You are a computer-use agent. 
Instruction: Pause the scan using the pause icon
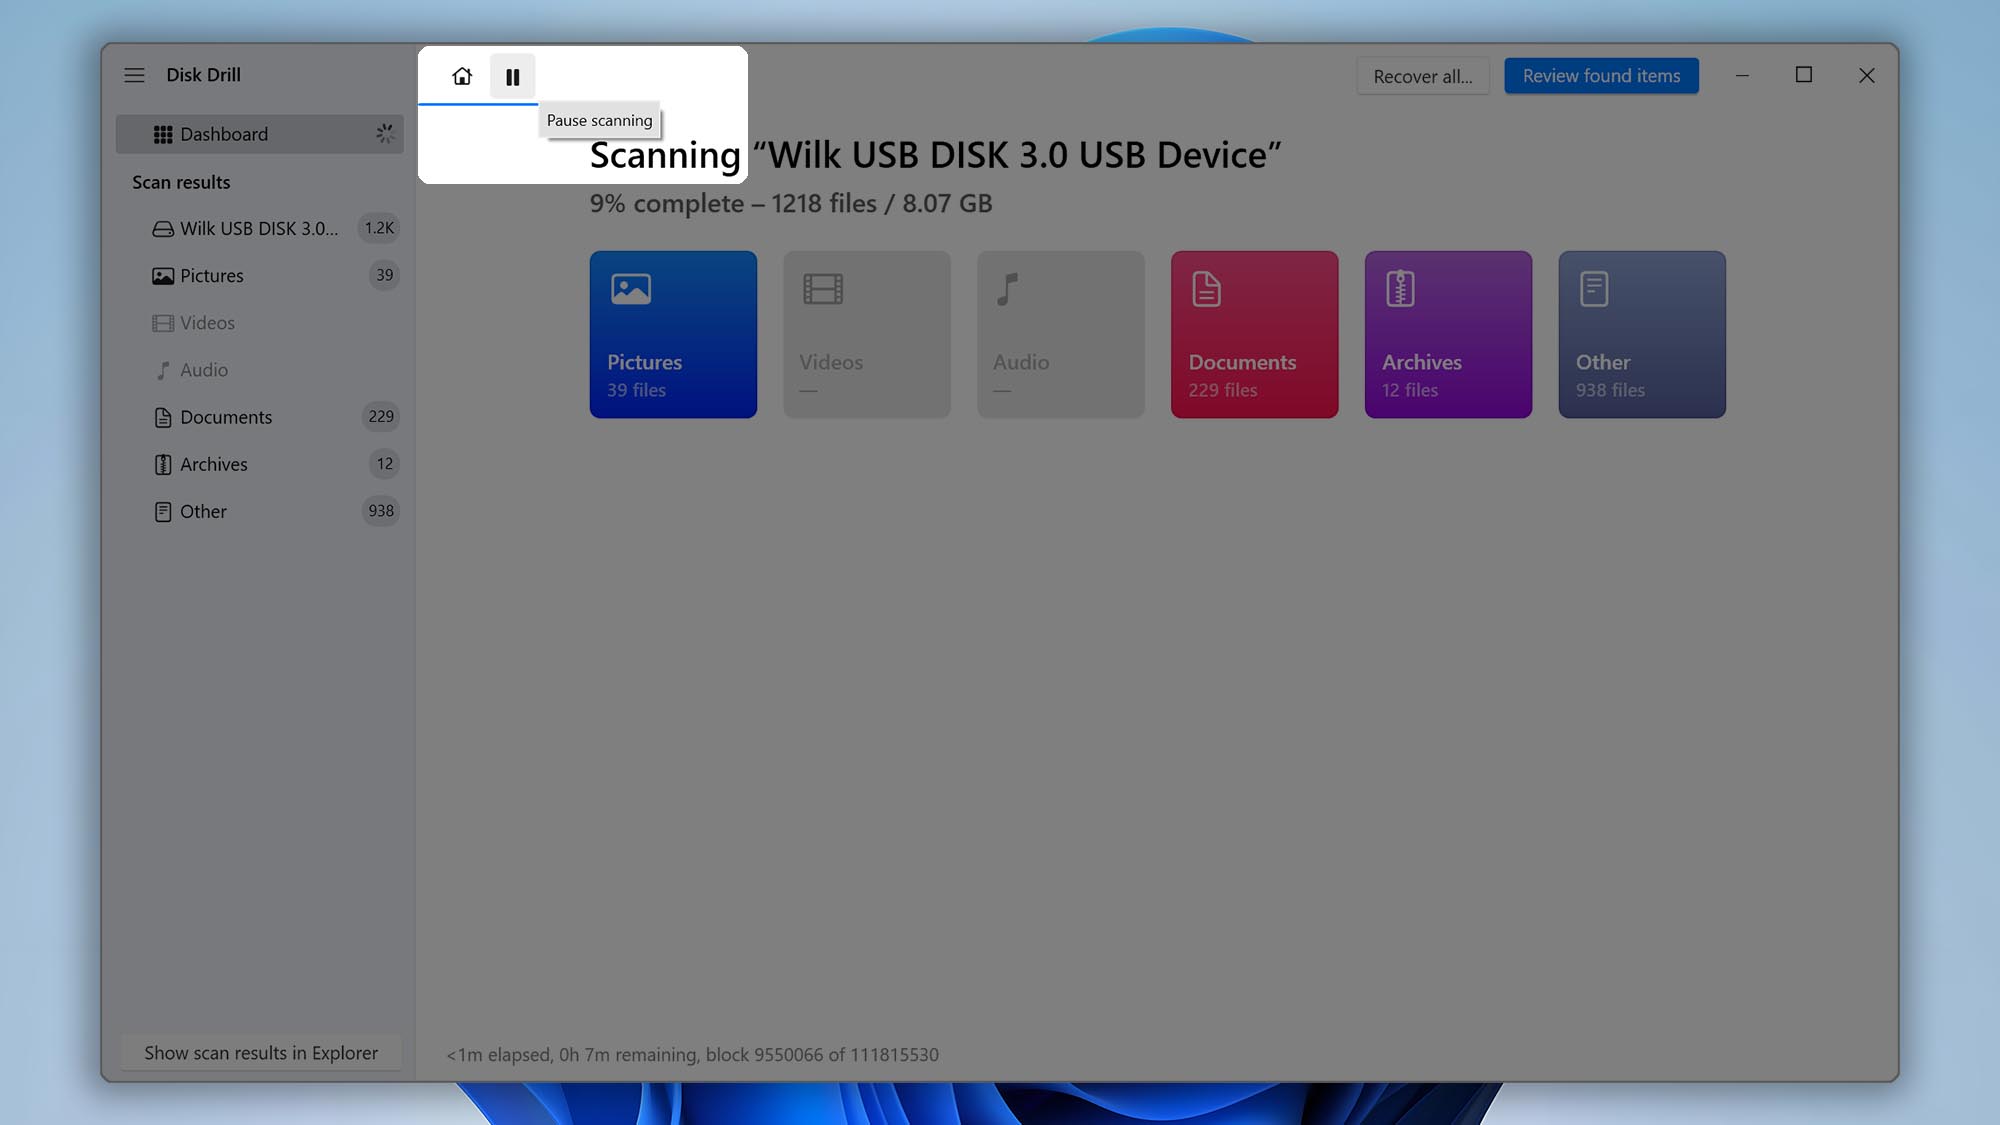coord(513,76)
